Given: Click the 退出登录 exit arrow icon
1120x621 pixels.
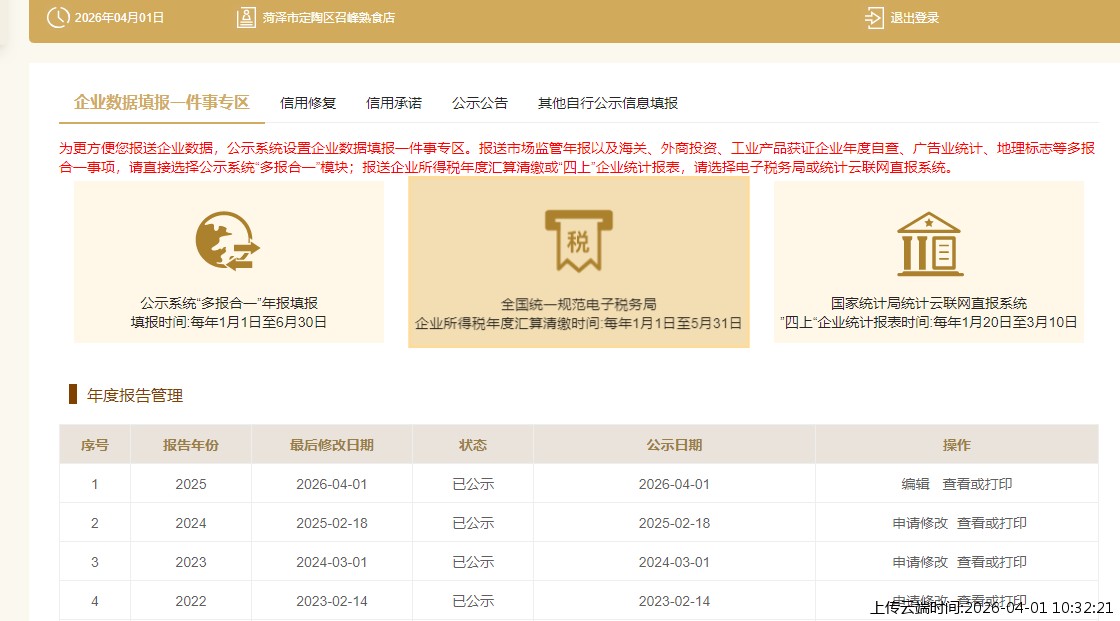Looking at the screenshot, I should pos(874,17).
